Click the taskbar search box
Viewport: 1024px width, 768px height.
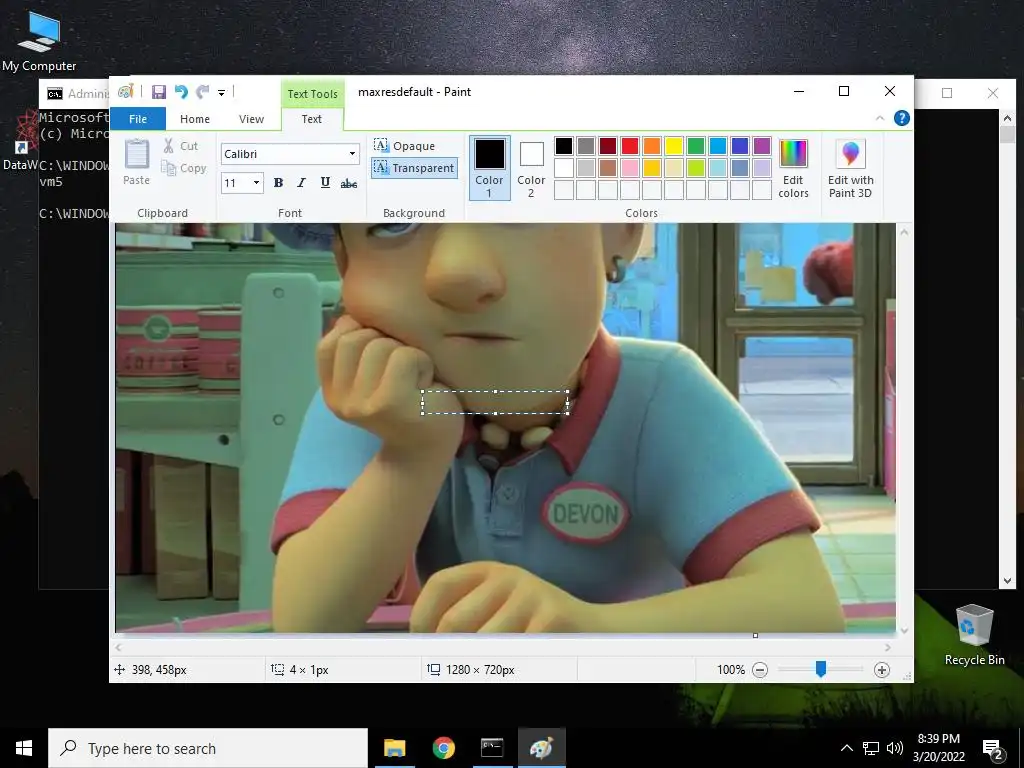pos(208,748)
